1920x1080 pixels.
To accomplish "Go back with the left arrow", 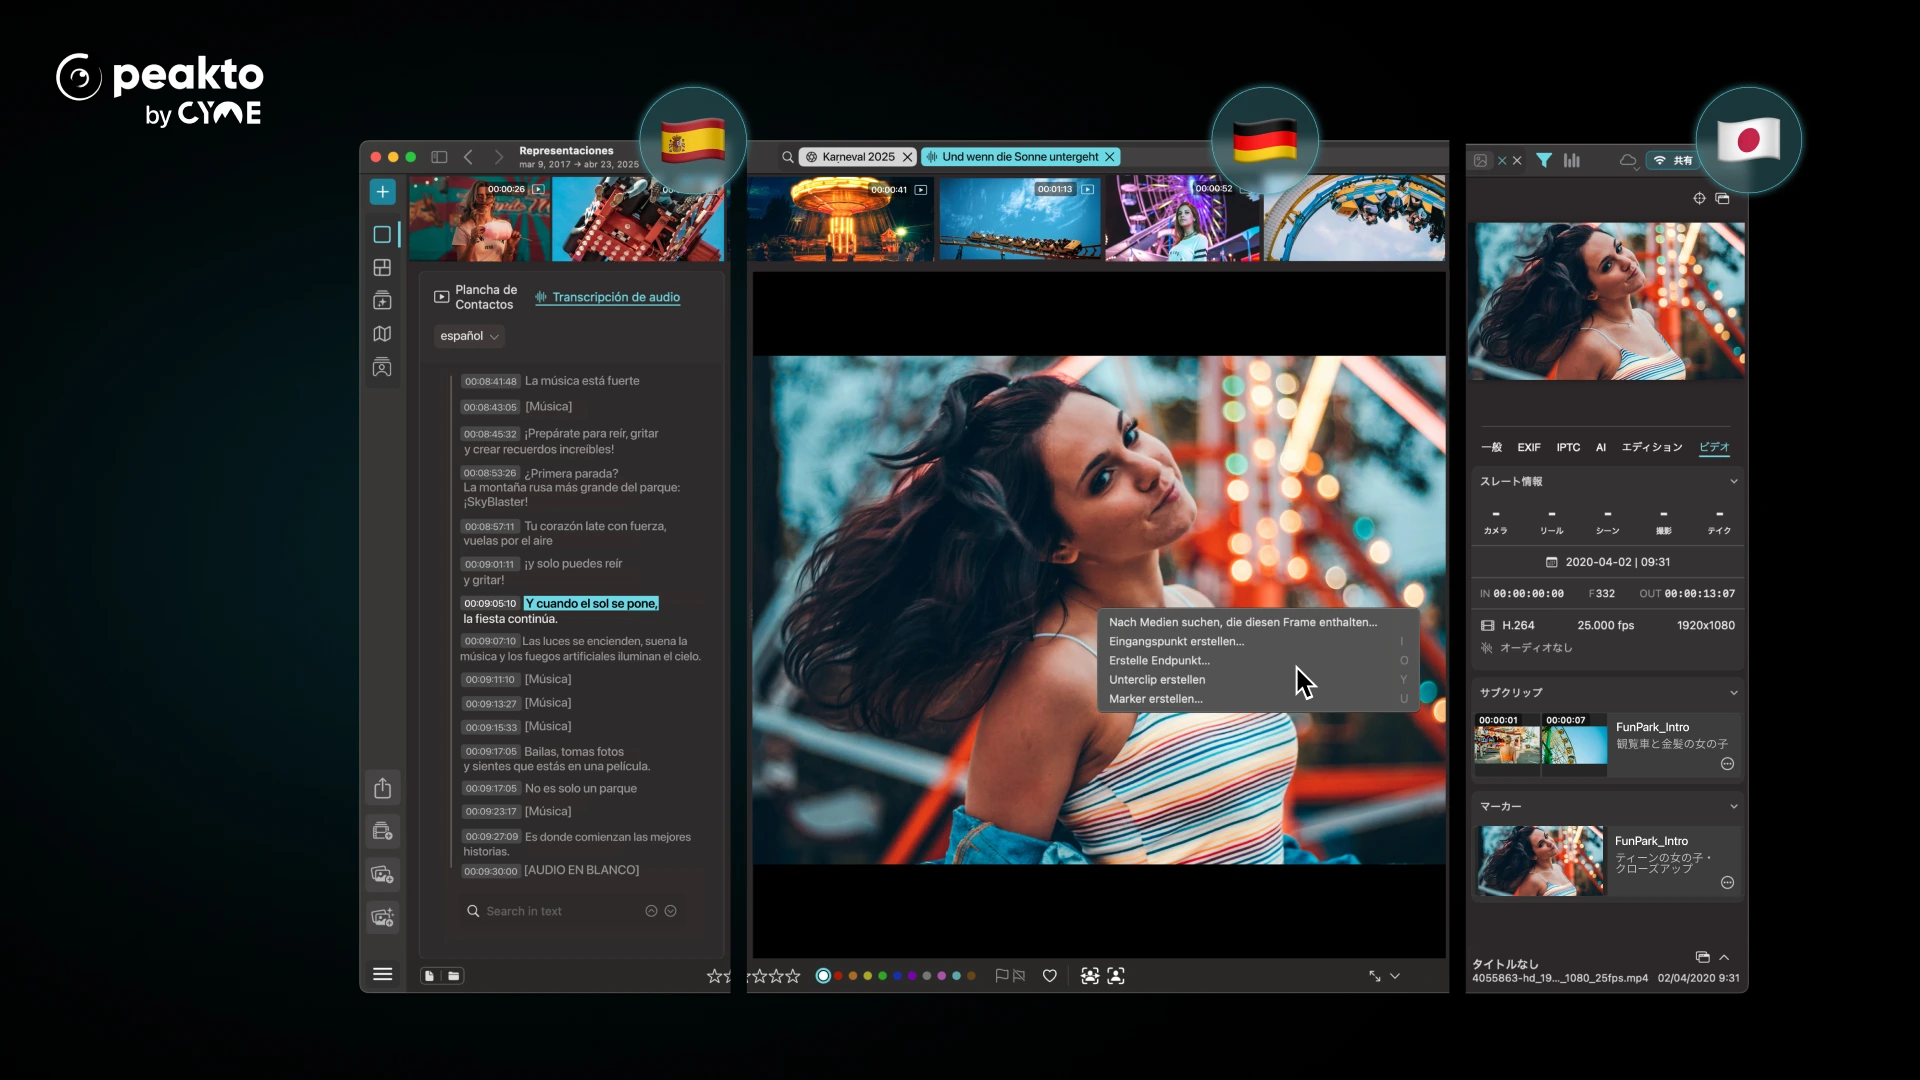I will [468, 157].
